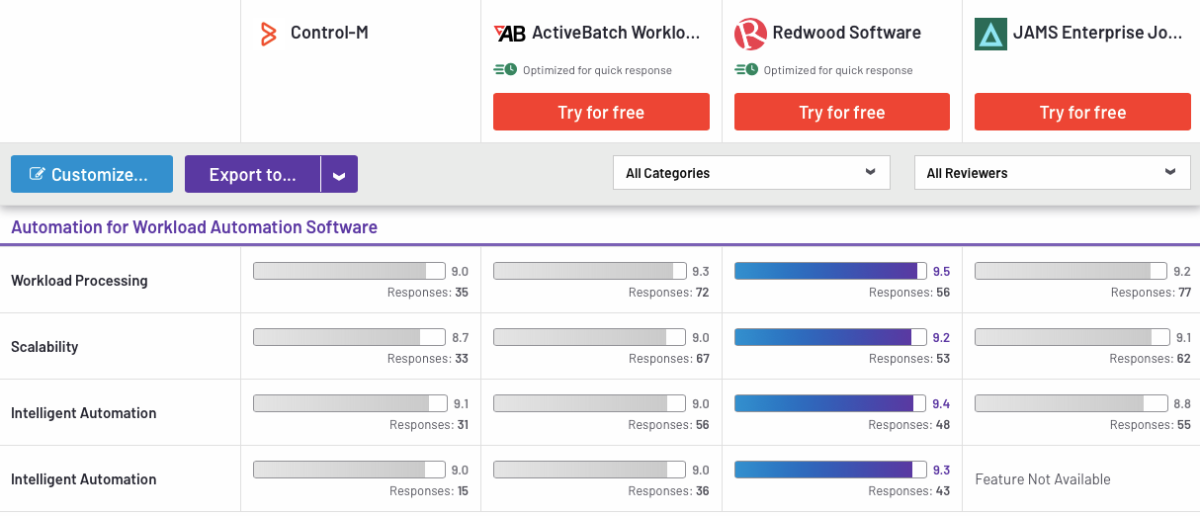Click the Redwood Software red logo
This screenshot has width=1200, height=516.
pos(750,33)
